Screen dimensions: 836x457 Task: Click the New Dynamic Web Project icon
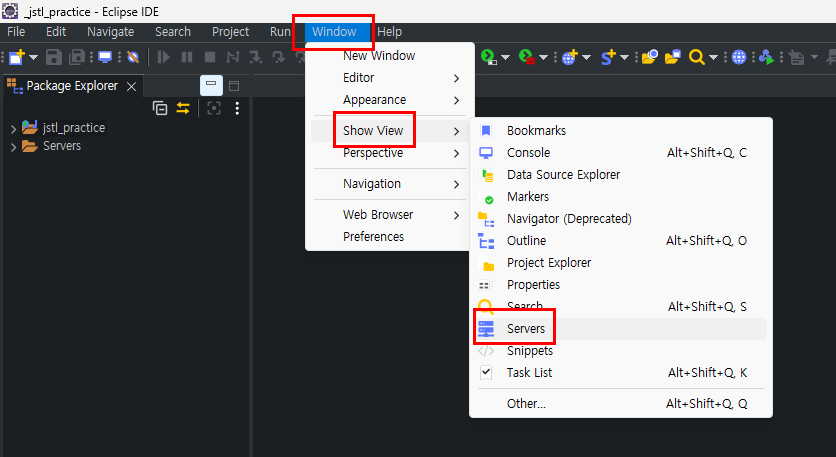(x=569, y=57)
